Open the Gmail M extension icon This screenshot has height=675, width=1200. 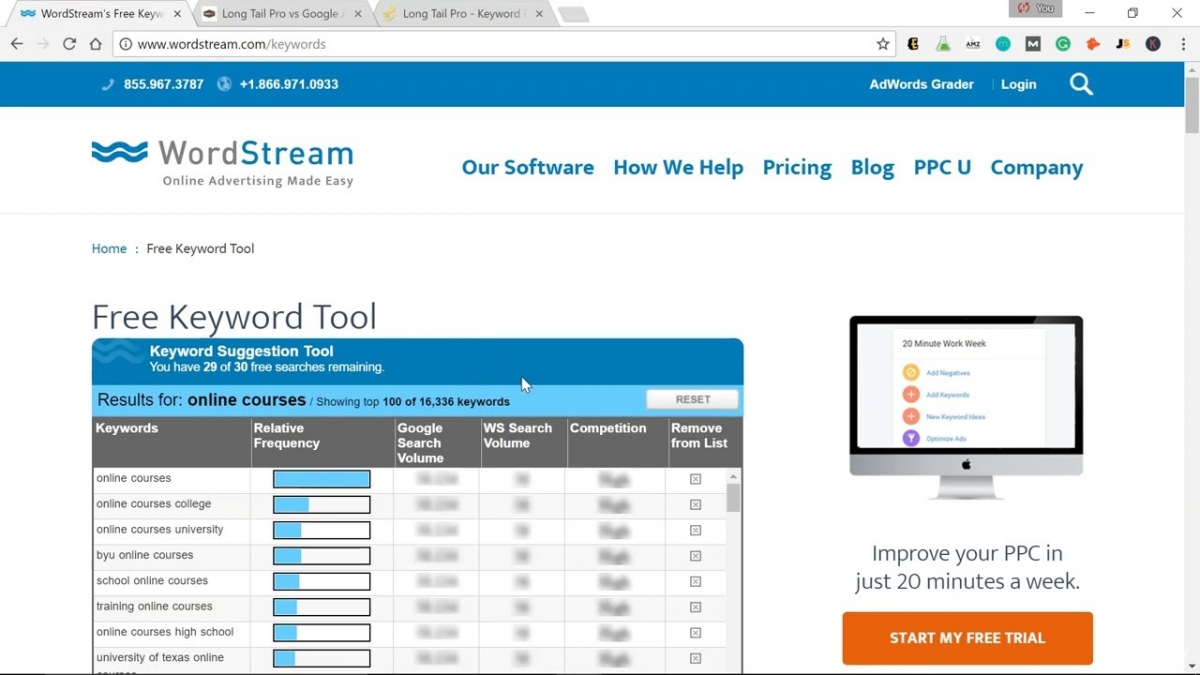pyautogui.click(x=1033, y=44)
